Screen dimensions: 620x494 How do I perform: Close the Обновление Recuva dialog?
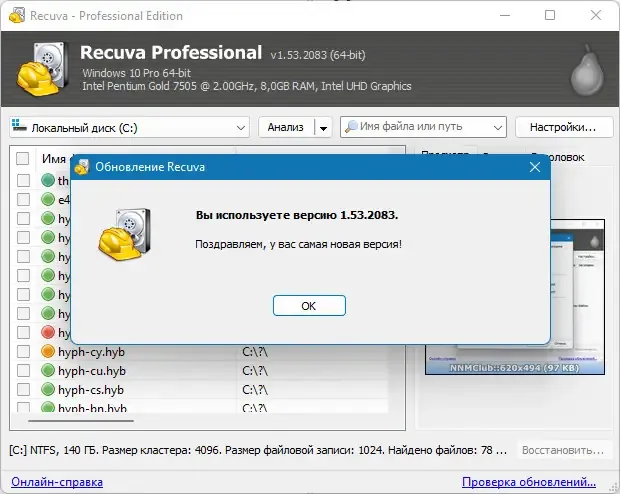[535, 167]
